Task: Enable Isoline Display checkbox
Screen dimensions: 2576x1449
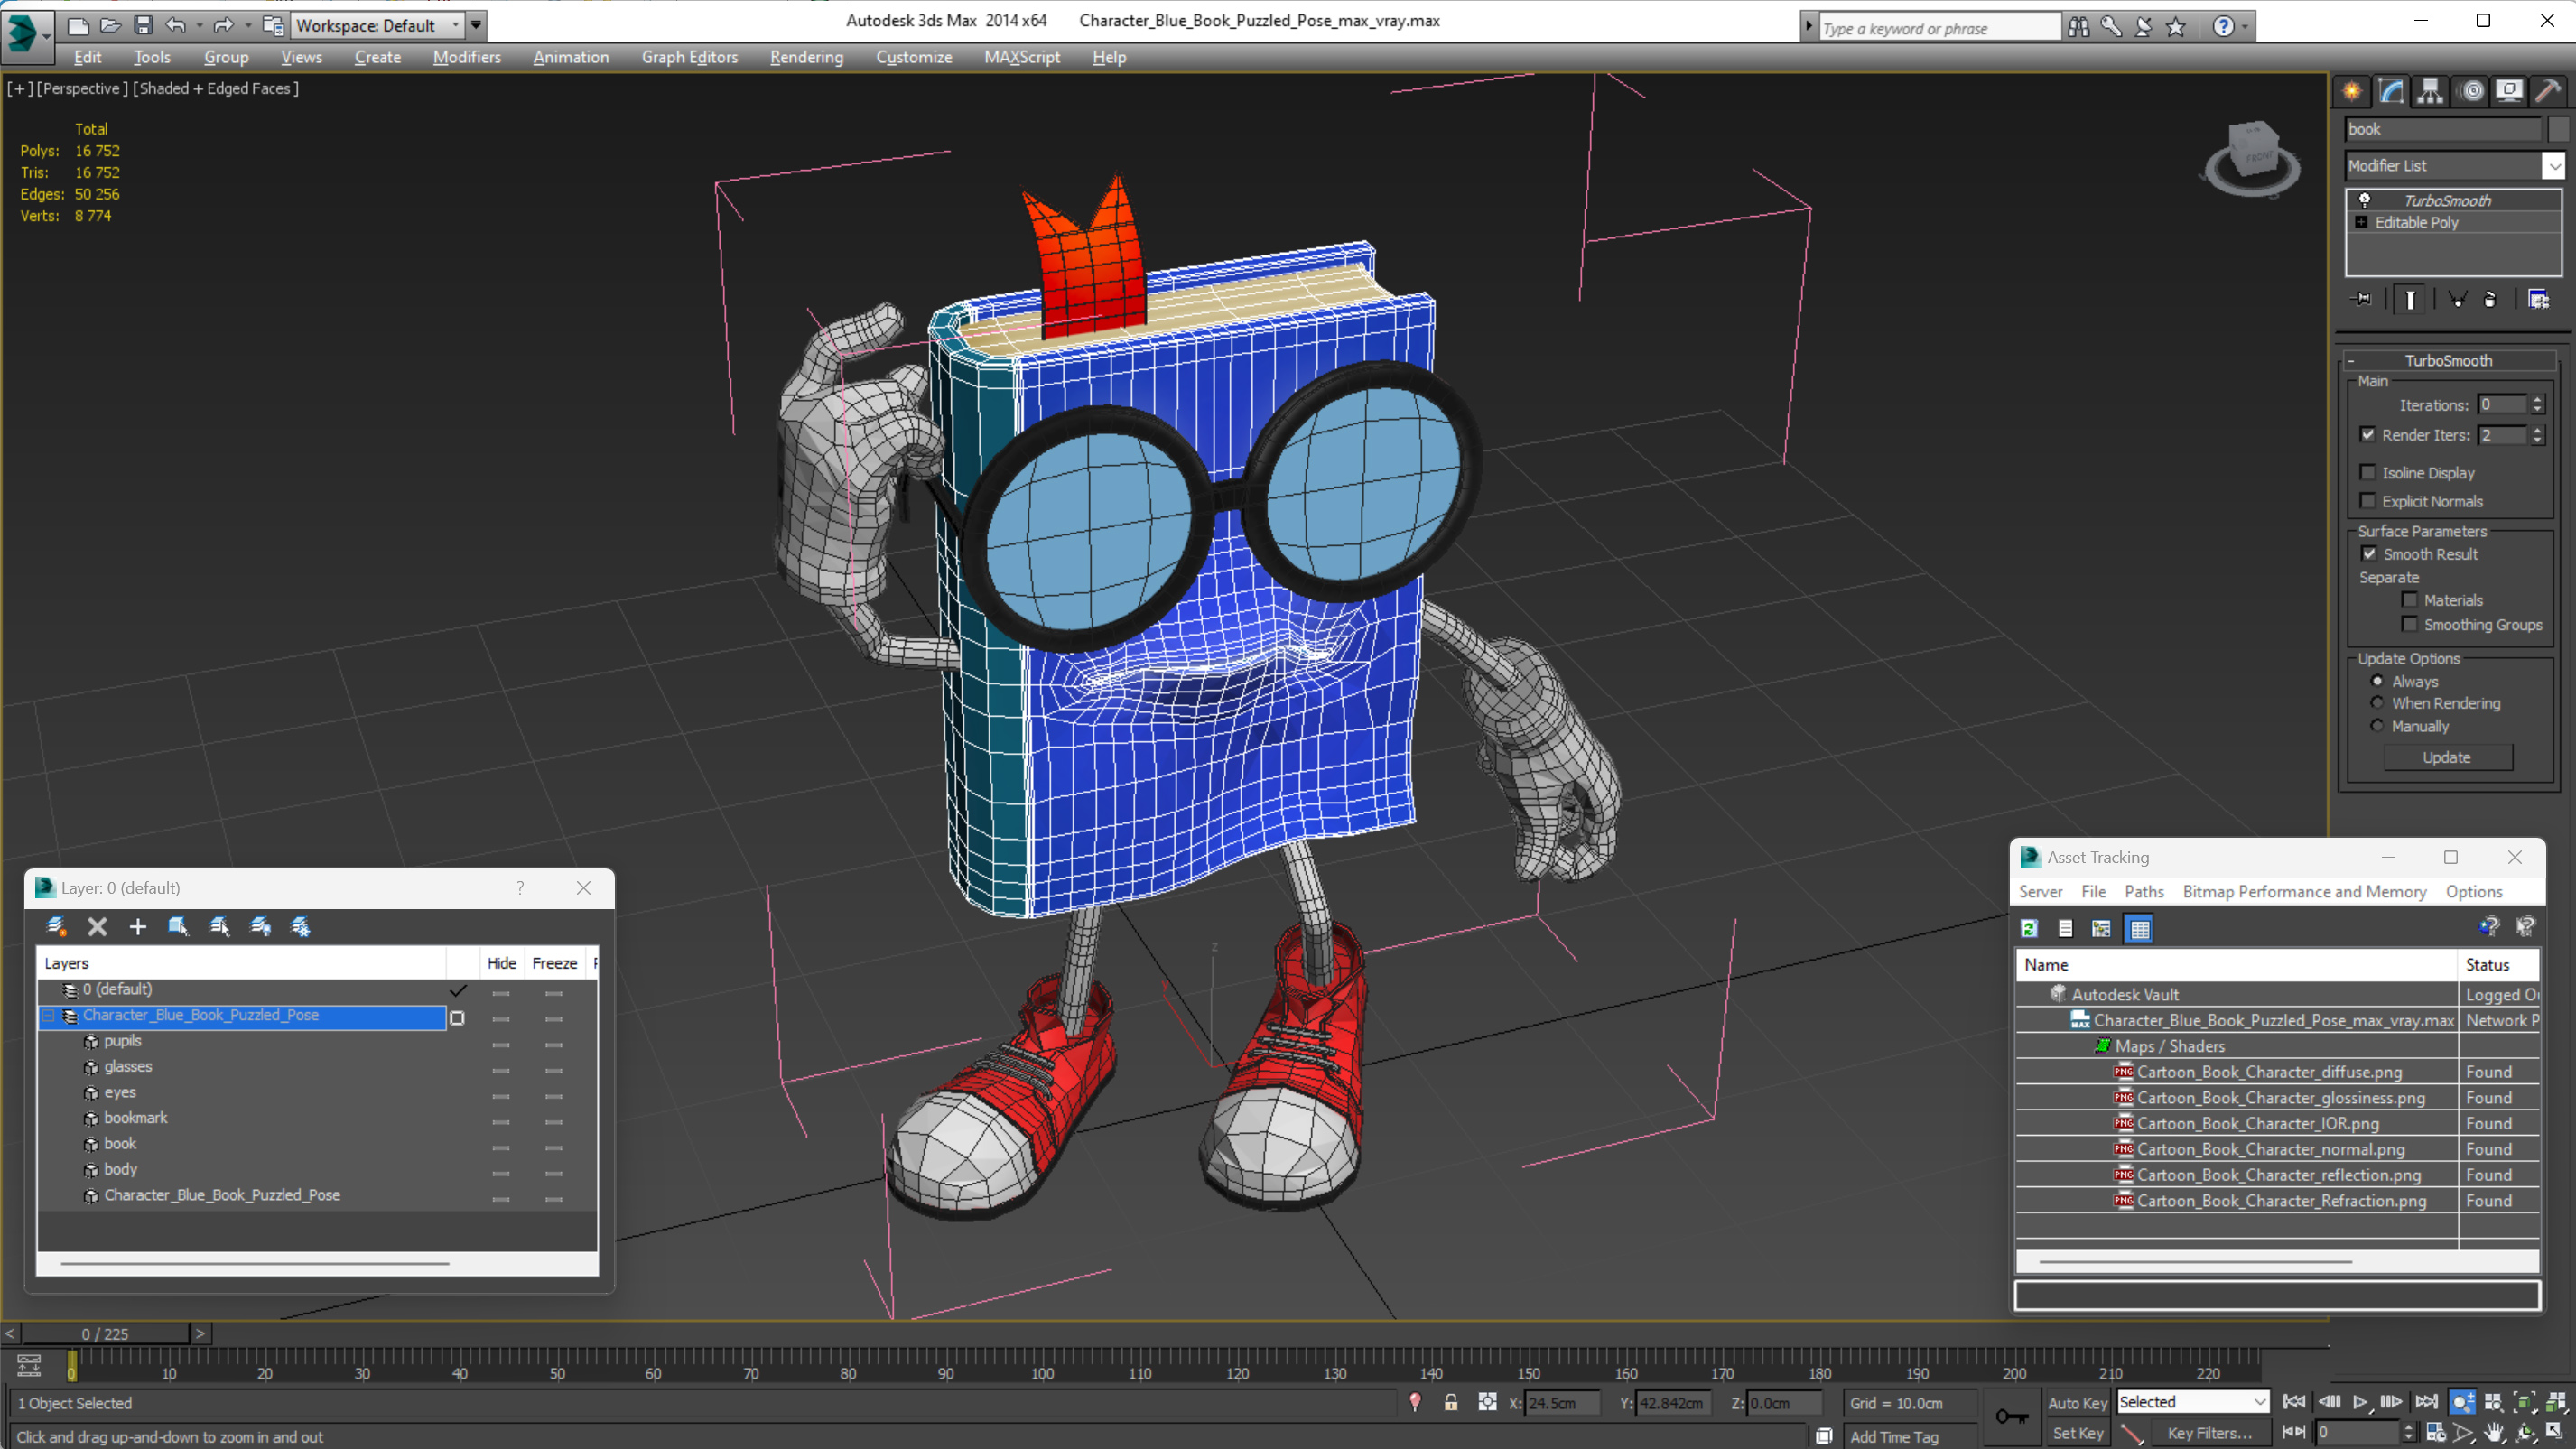Action: [x=2367, y=472]
